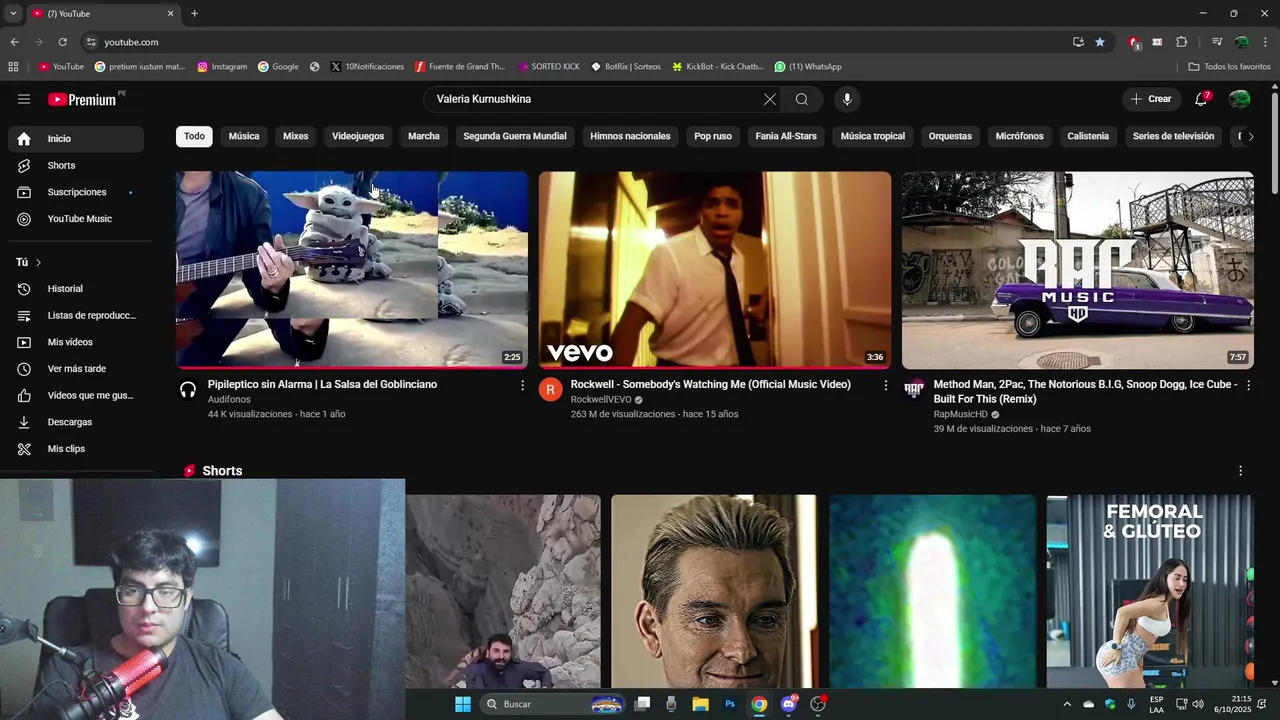Open the Femoral & Glúteo short
Screen dimensions: 1280x720
click(x=1150, y=592)
